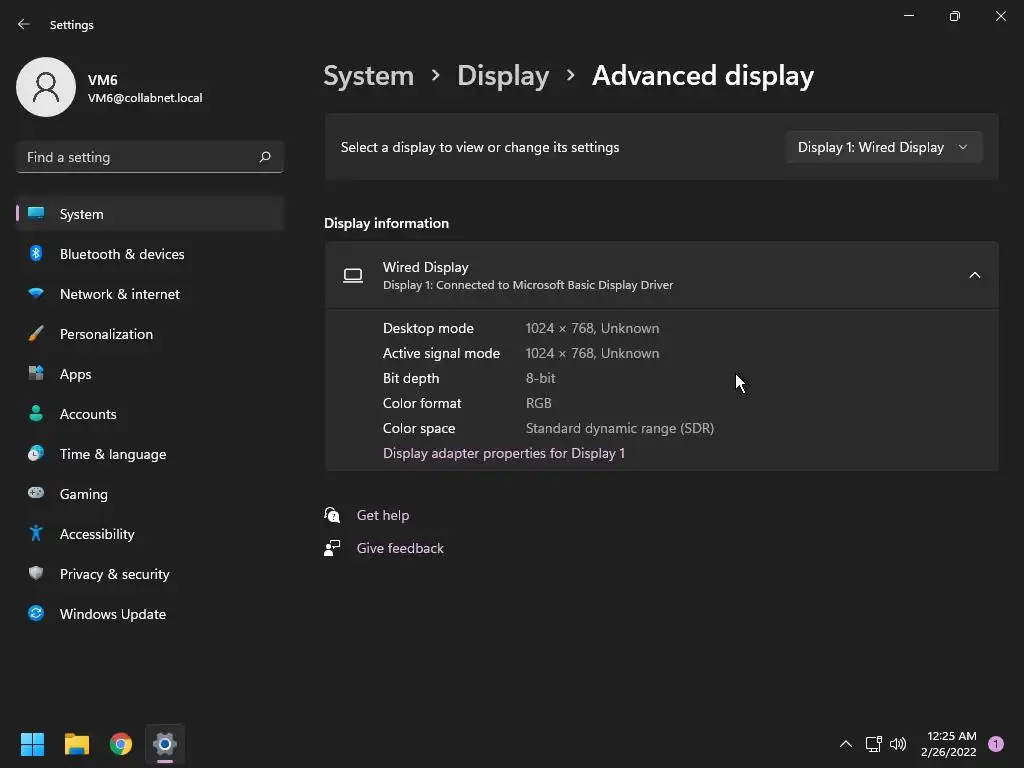Click the back arrow in Settings
The width and height of the screenshot is (1024, 768).
pyautogui.click(x=24, y=24)
